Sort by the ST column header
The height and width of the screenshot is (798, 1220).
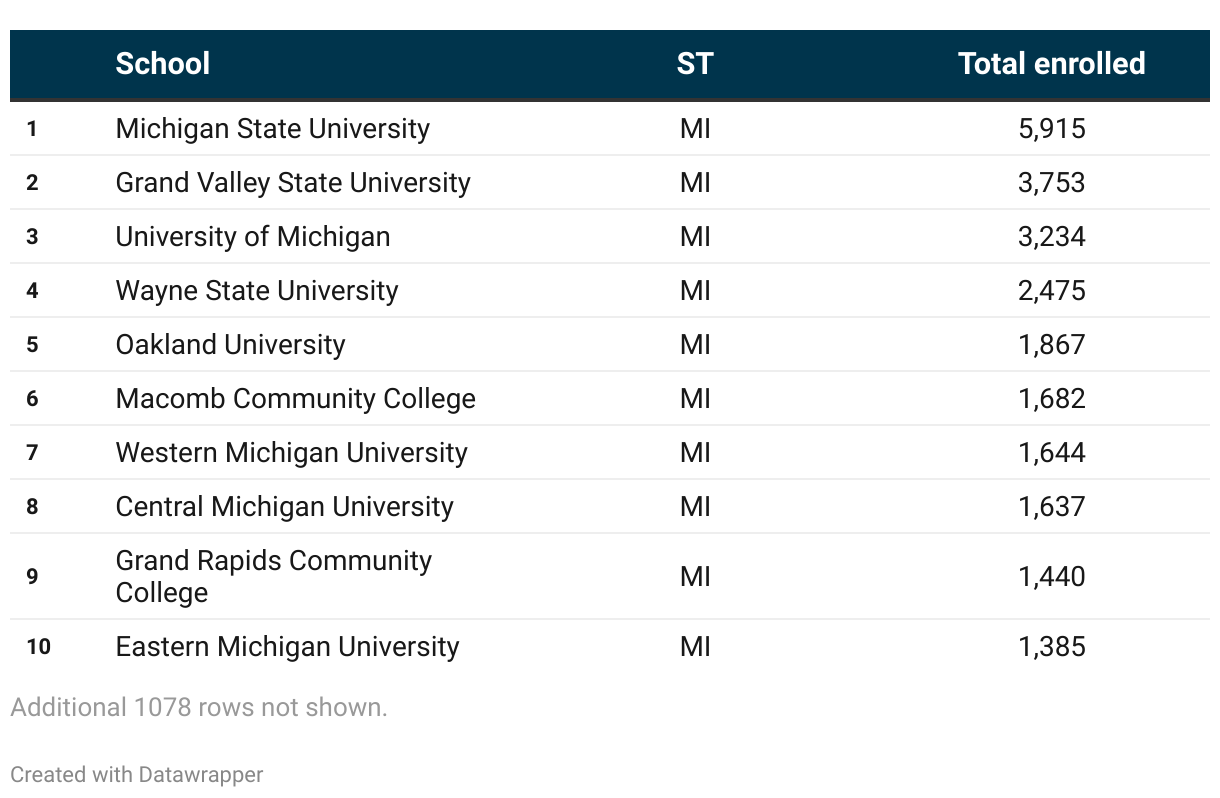694,64
